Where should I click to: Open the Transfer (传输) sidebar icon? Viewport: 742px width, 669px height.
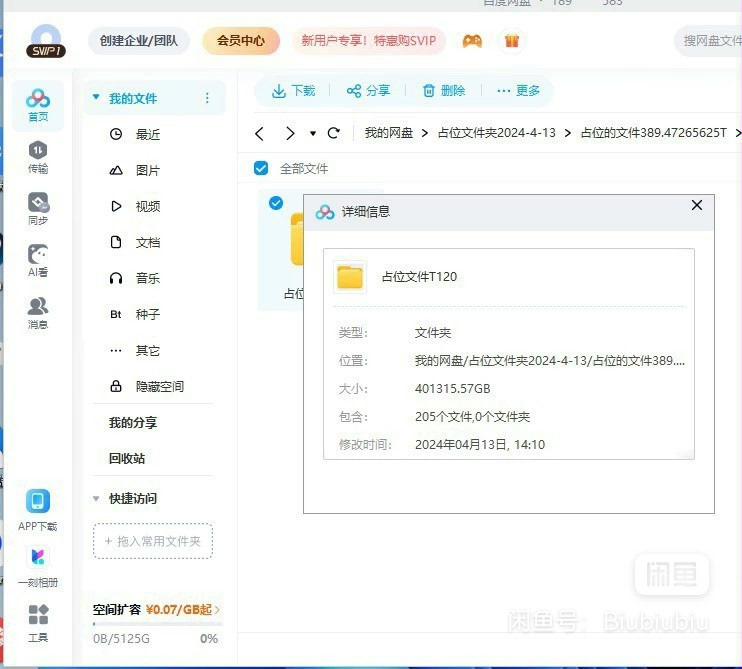click(38, 158)
